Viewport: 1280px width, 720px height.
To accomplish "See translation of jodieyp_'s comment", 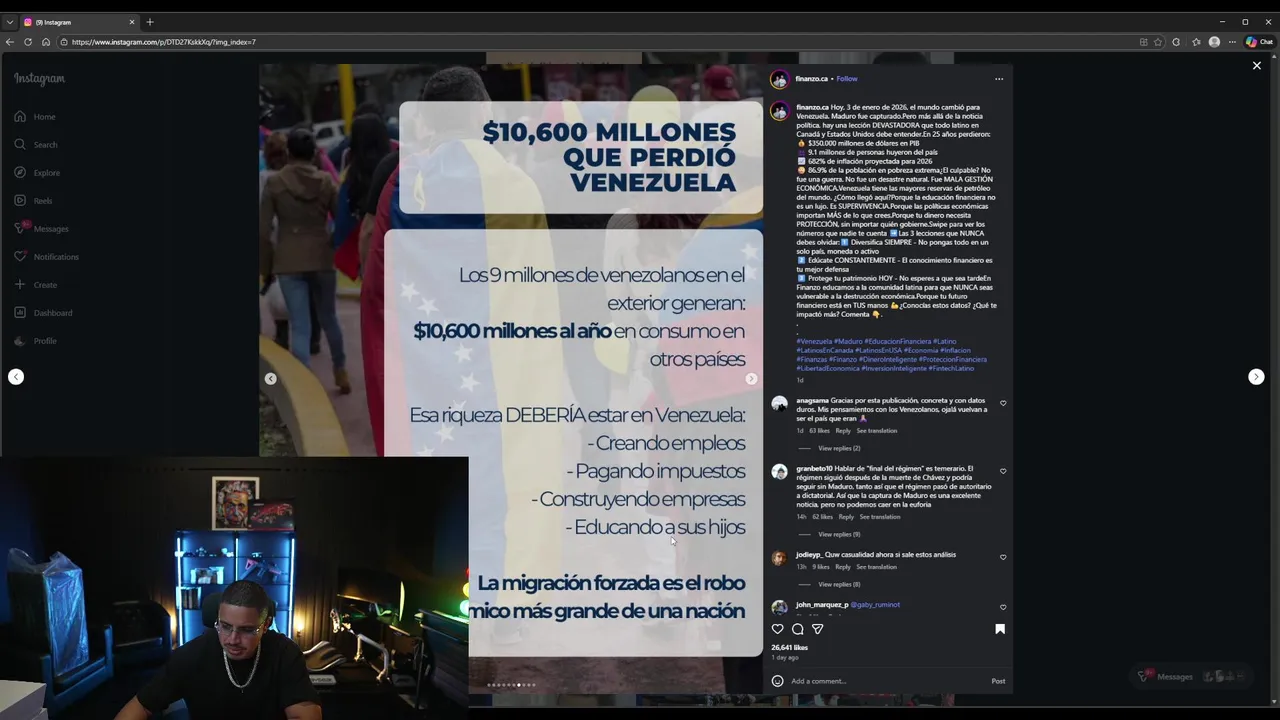I will tap(877, 567).
